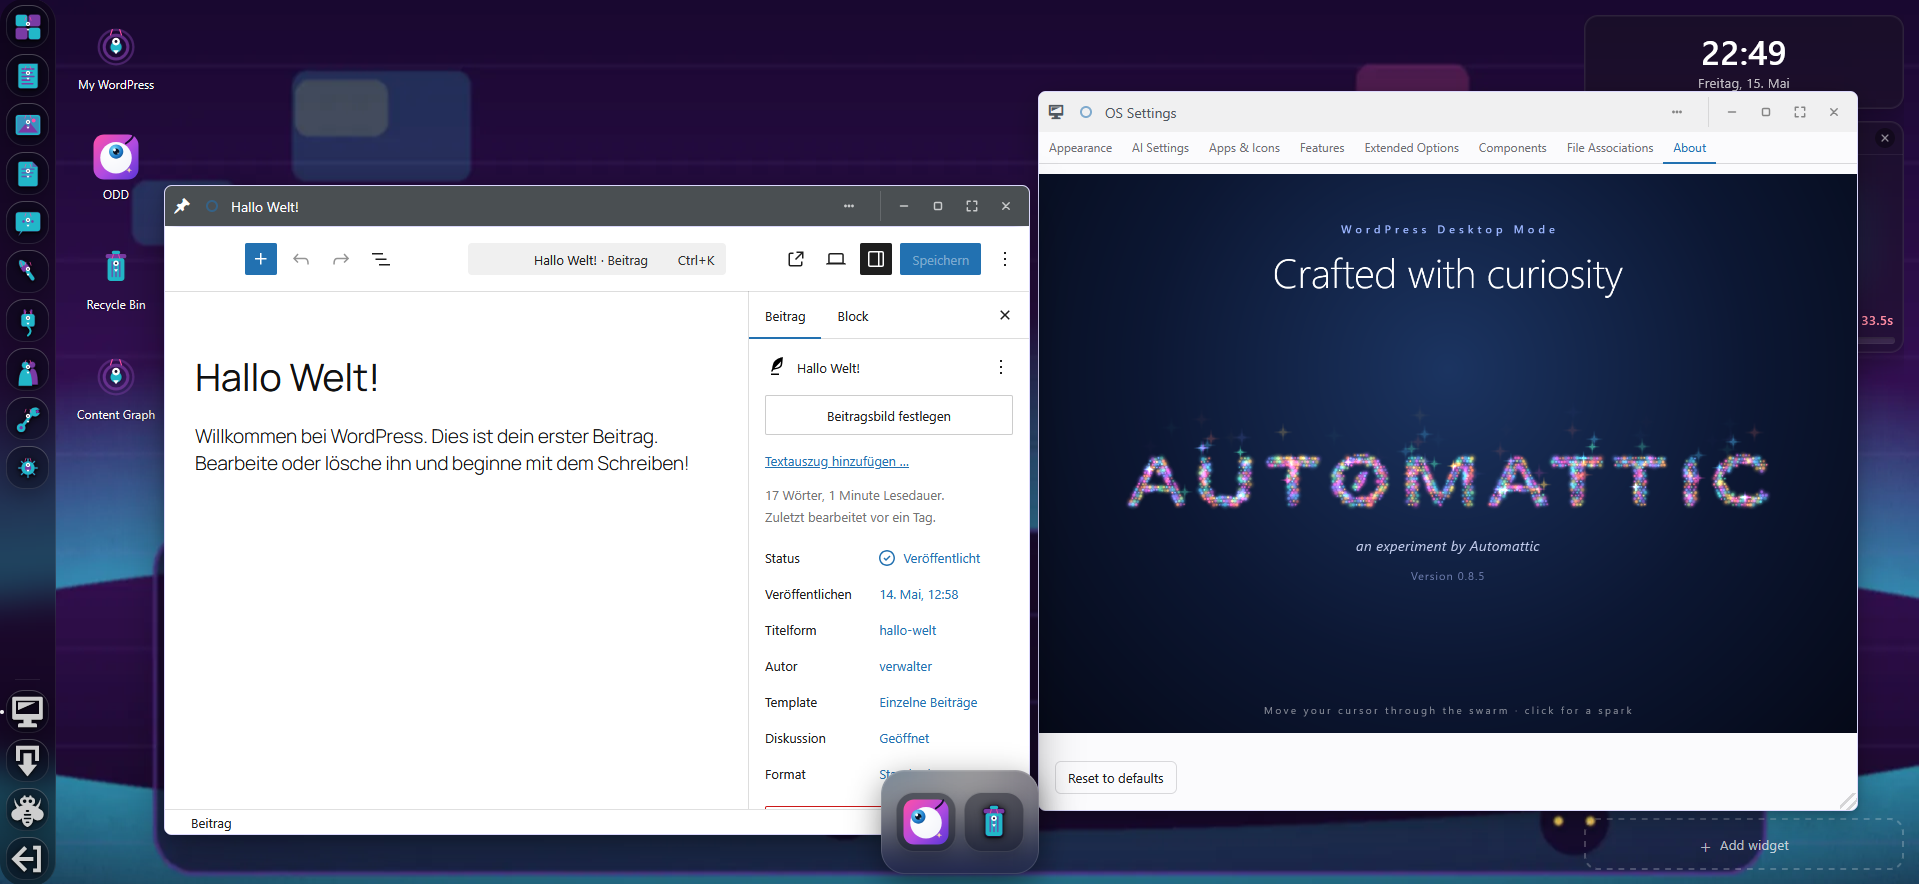Image resolution: width=1919 pixels, height=884 pixels.
Task: Open the paintbrush appearance icon in the left dock
Action: point(28,271)
